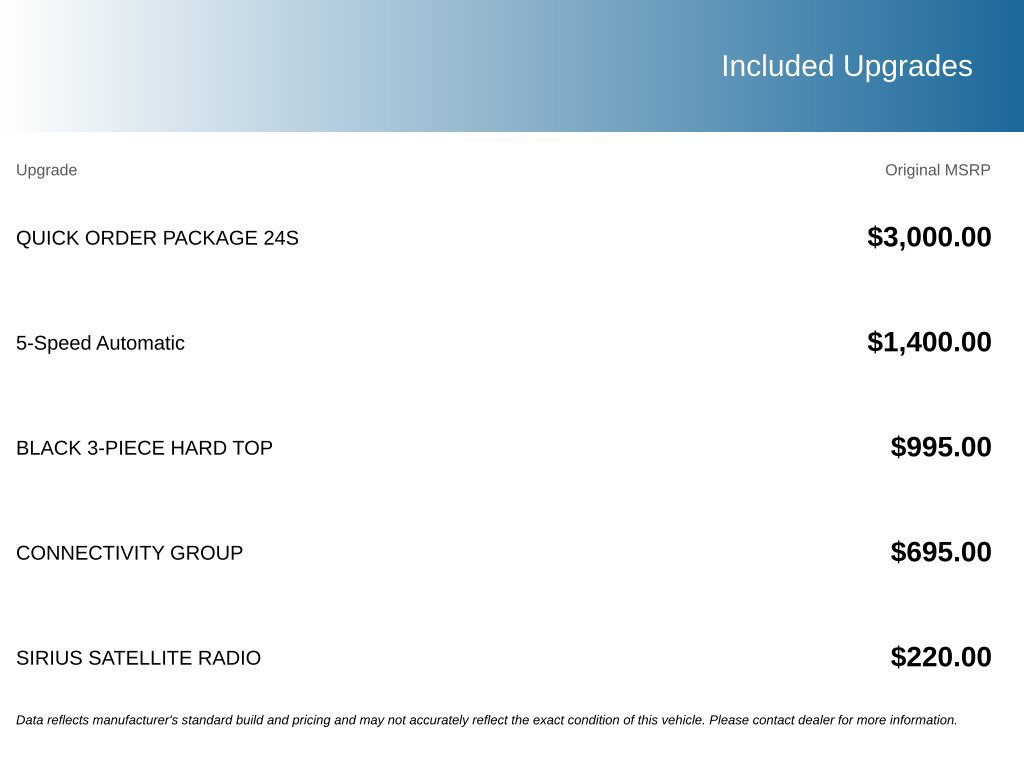Viewport: 1024px width, 768px height.
Task: Click 'Please contact dealer' sentence in disclaimer
Action: pyautogui.click(x=833, y=720)
